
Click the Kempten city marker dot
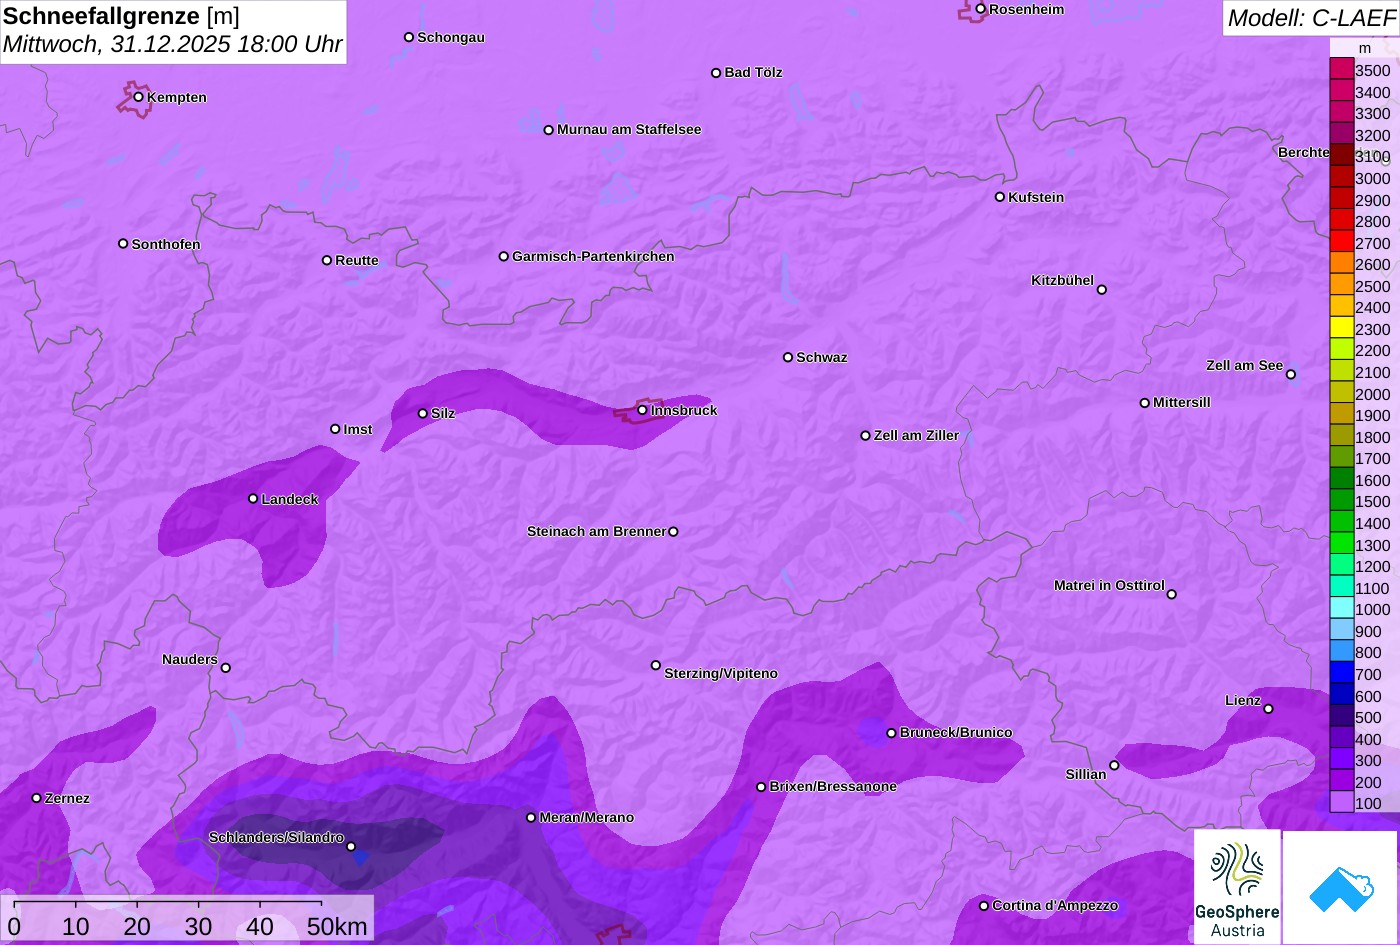point(139,97)
